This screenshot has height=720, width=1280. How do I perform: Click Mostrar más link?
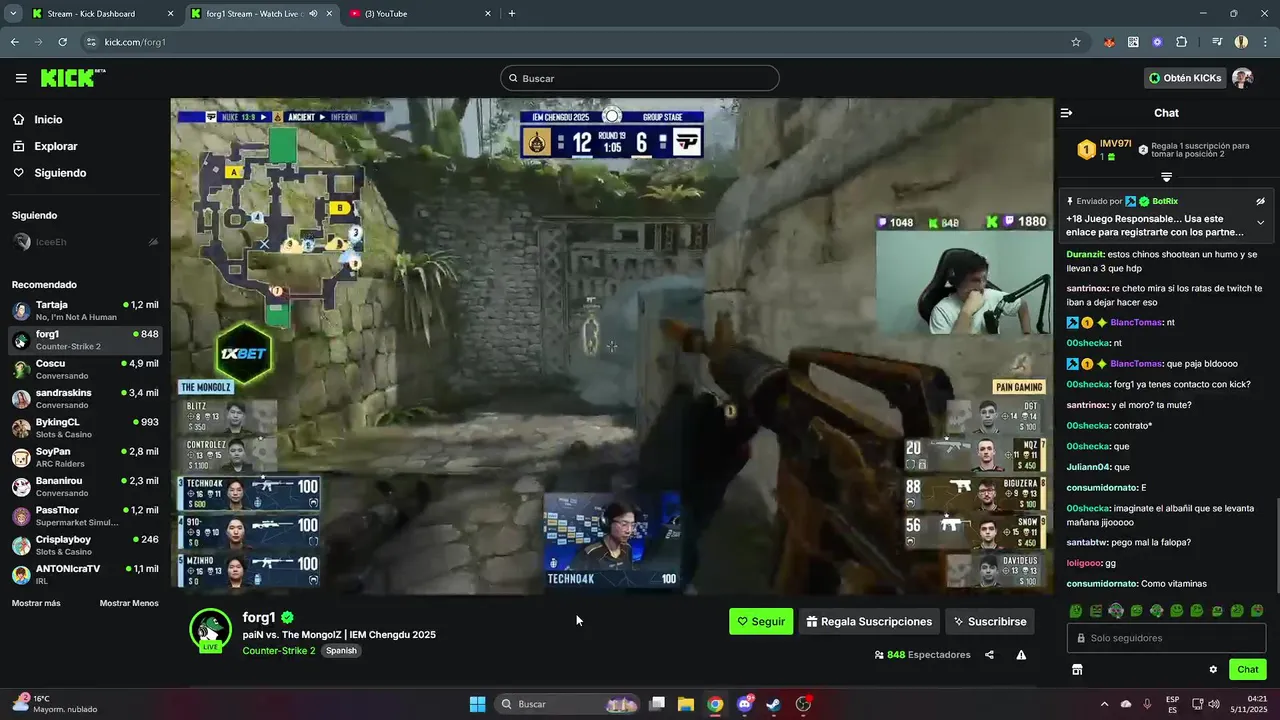click(36, 603)
